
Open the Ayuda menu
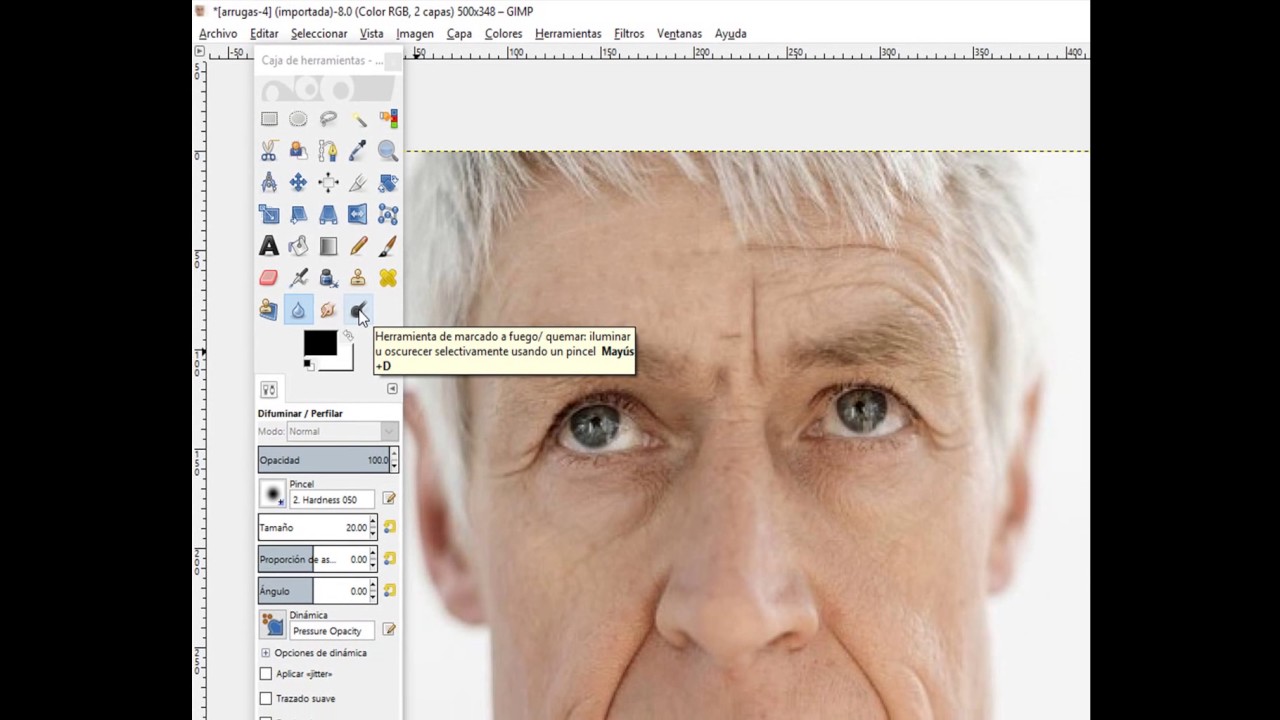tap(730, 33)
